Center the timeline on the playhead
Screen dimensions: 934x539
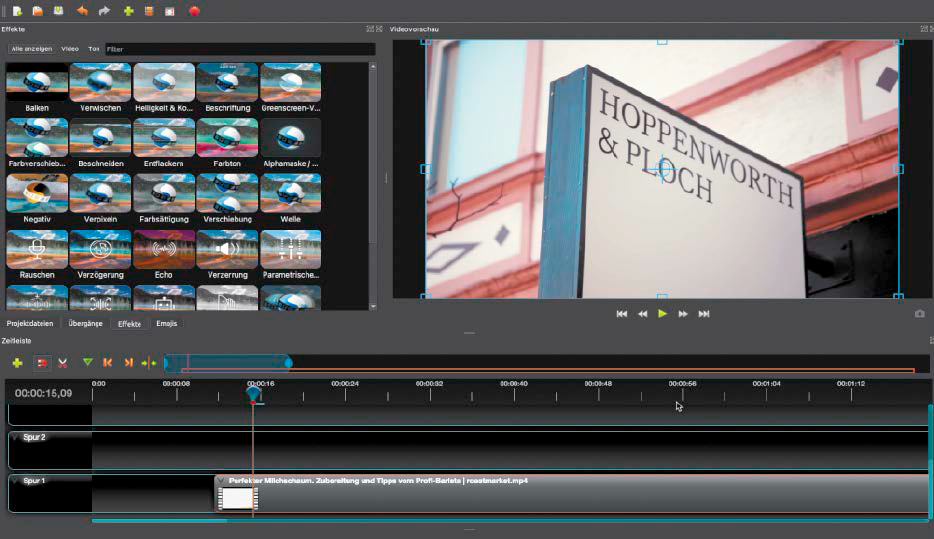[x=149, y=363]
